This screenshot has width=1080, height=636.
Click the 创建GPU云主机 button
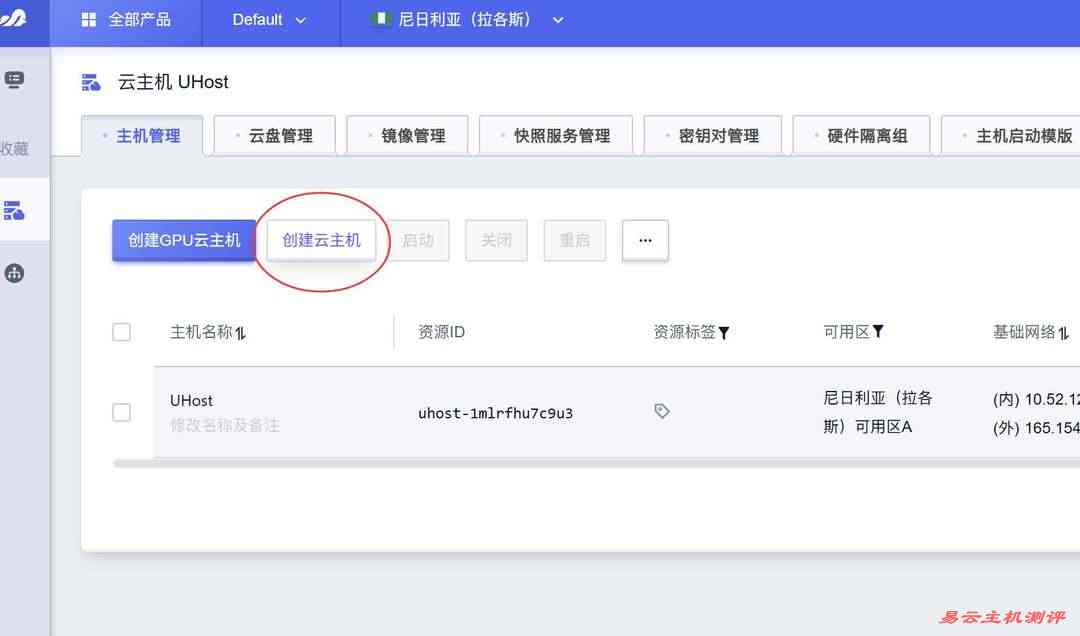tap(184, 240)
